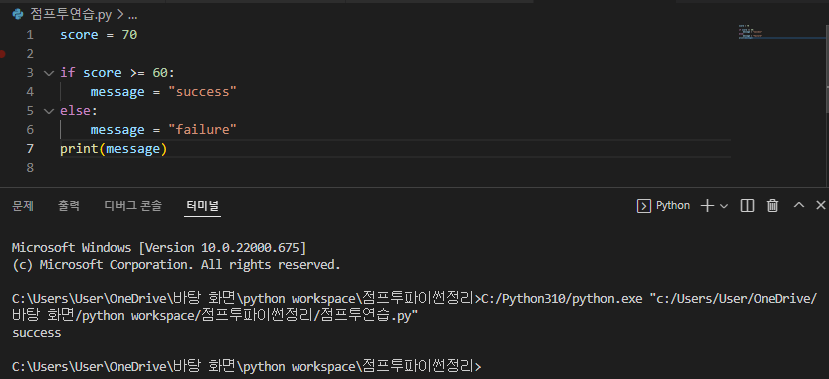Click the last terminal prompt line
The height and width of the screenshot is (379, 829).
point(246,366)
